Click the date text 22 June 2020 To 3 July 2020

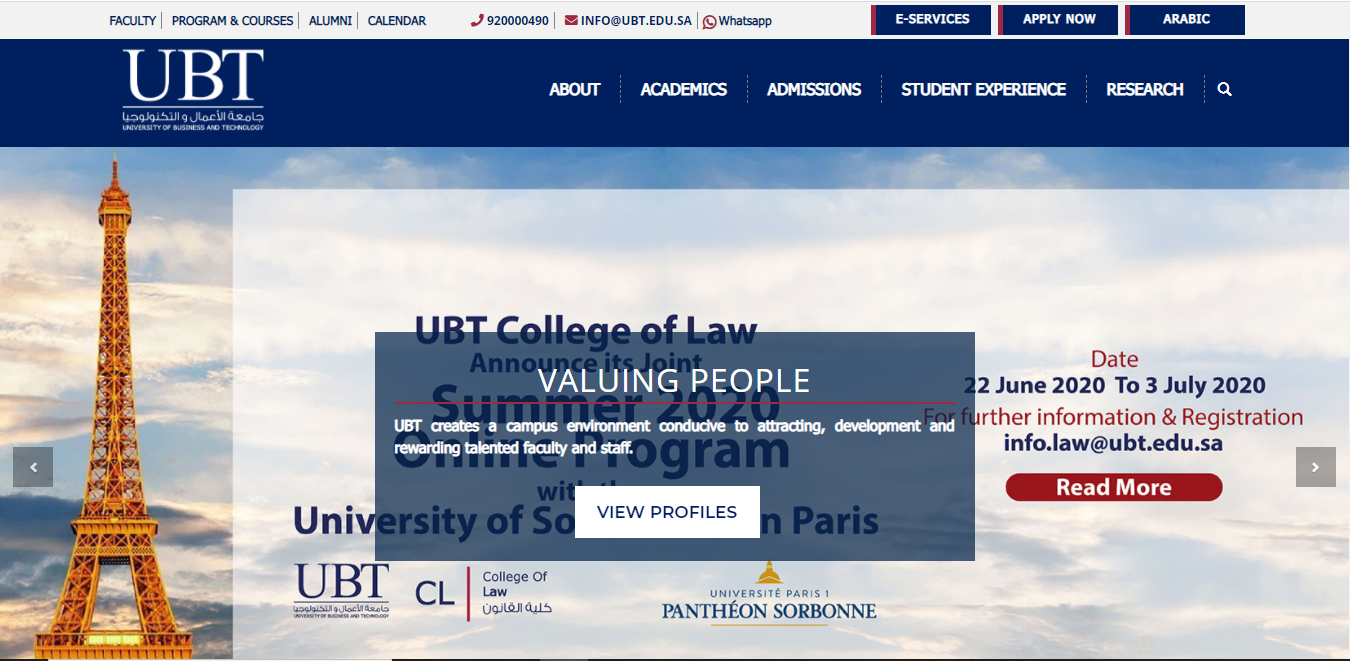pyautogui.click(x=1114, y=385)
